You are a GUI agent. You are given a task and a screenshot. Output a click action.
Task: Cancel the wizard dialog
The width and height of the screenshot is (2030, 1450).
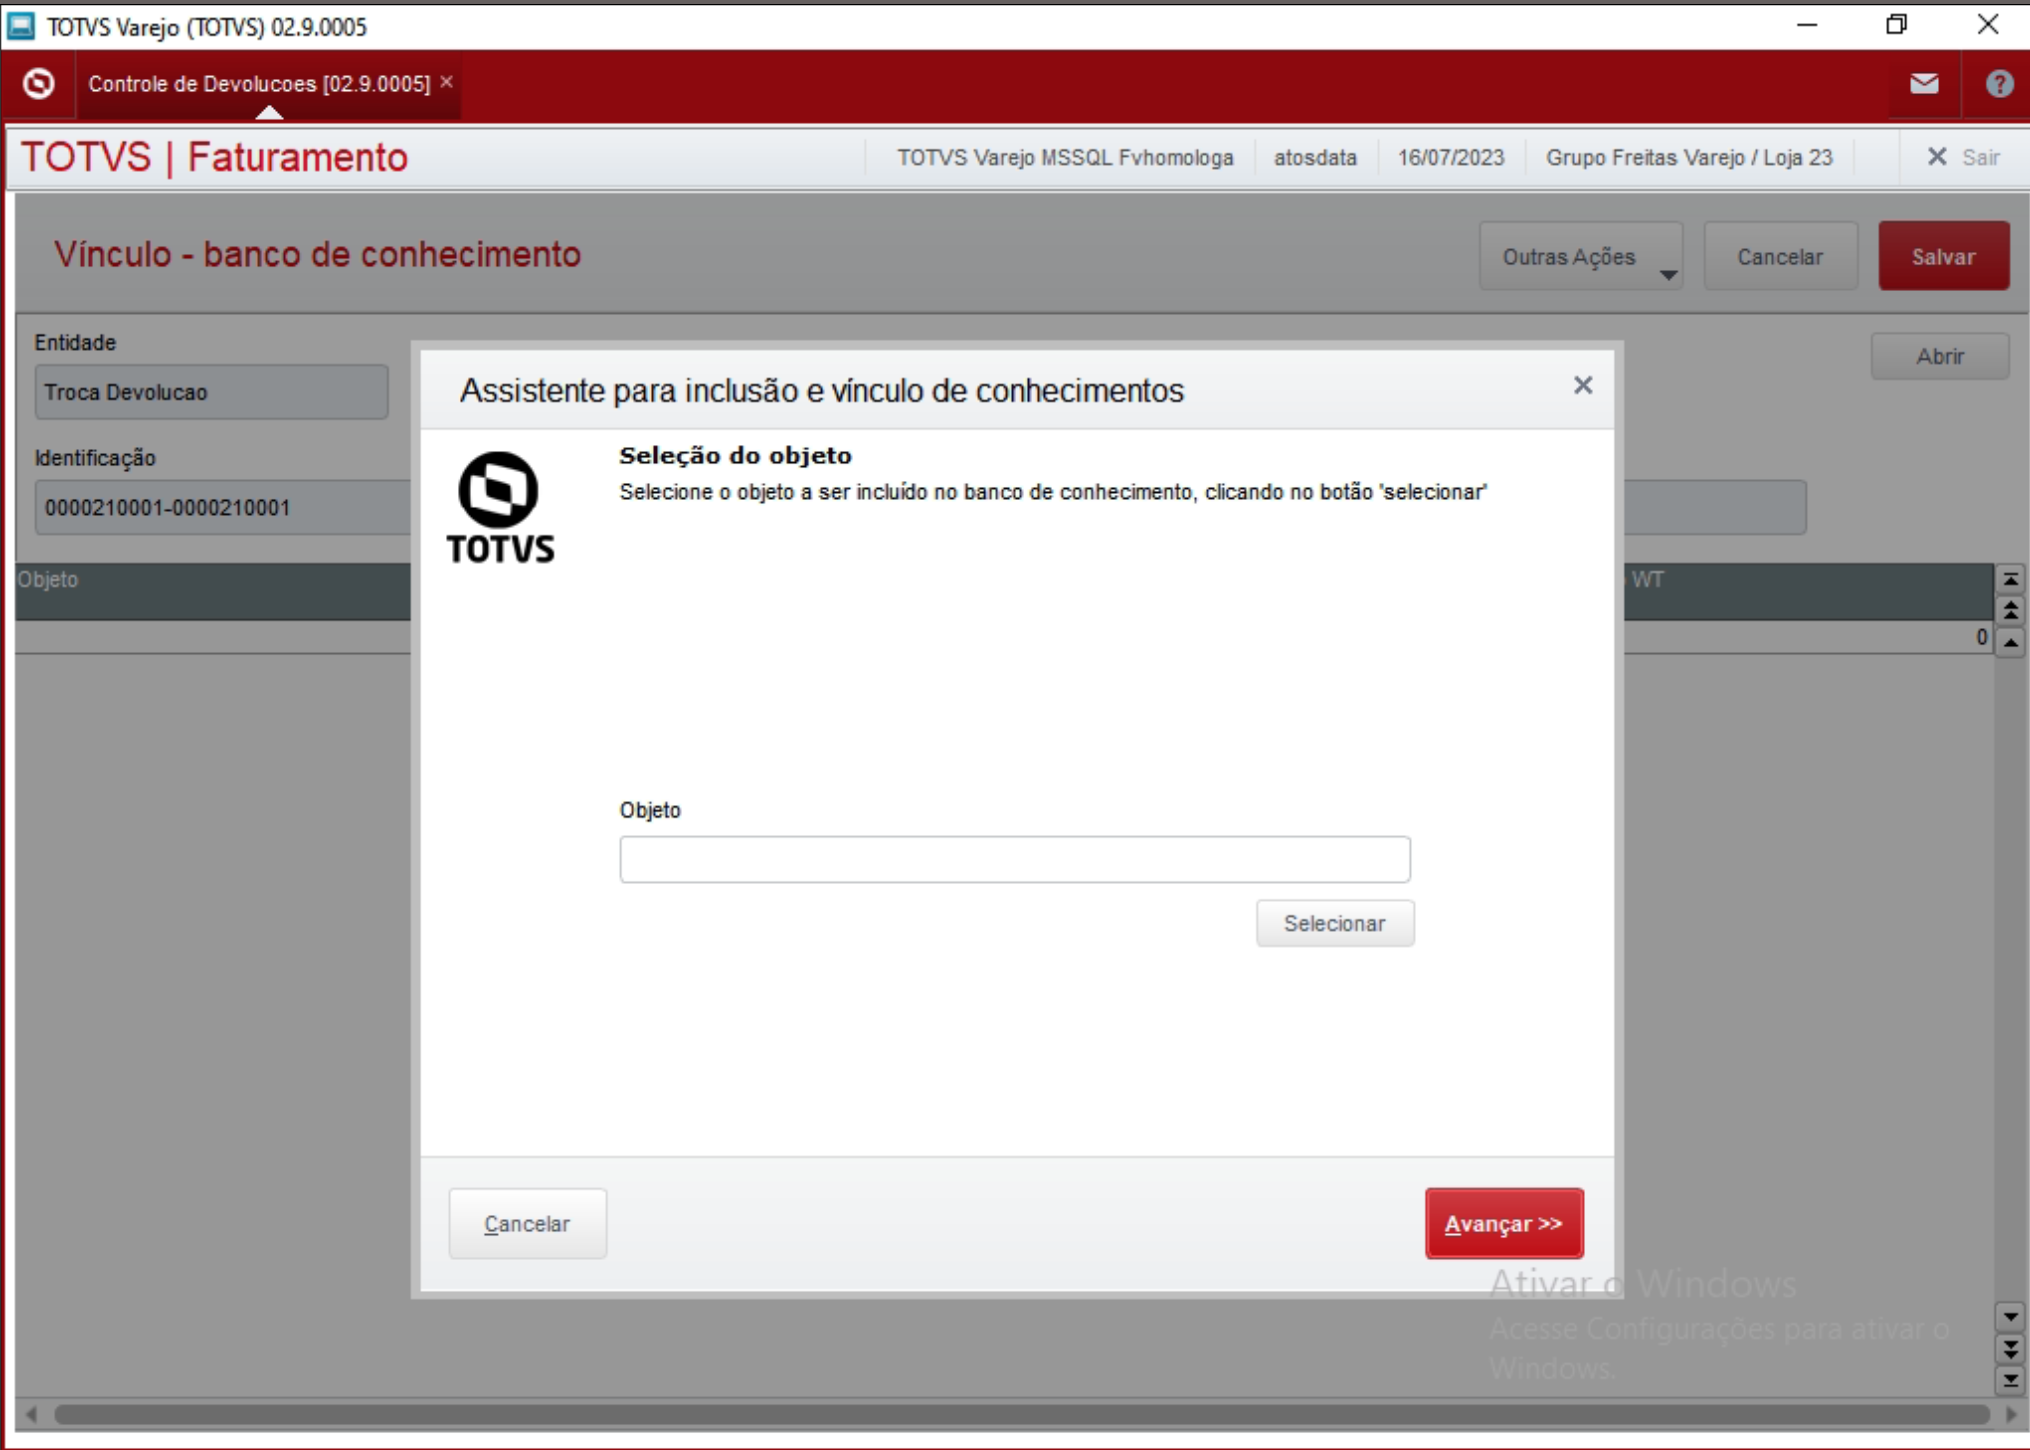(527, 1223)
